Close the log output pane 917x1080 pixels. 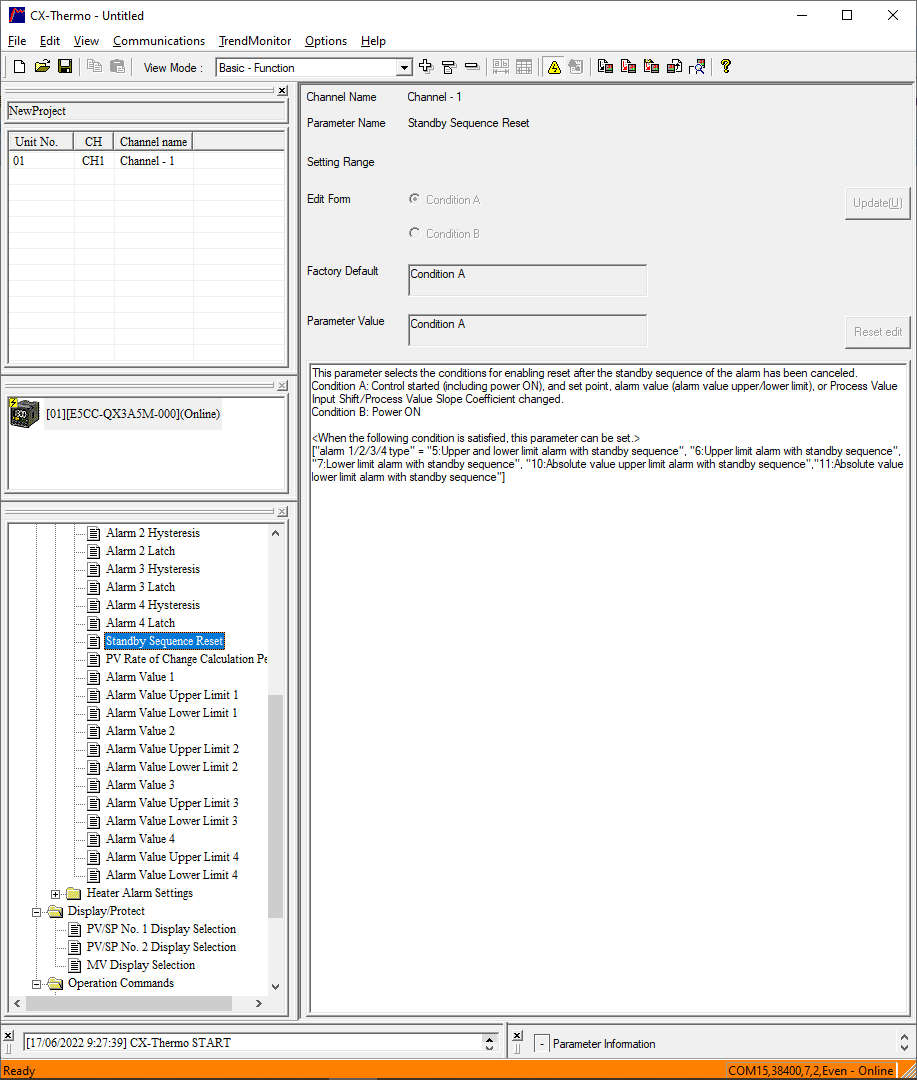[8, 1035]
